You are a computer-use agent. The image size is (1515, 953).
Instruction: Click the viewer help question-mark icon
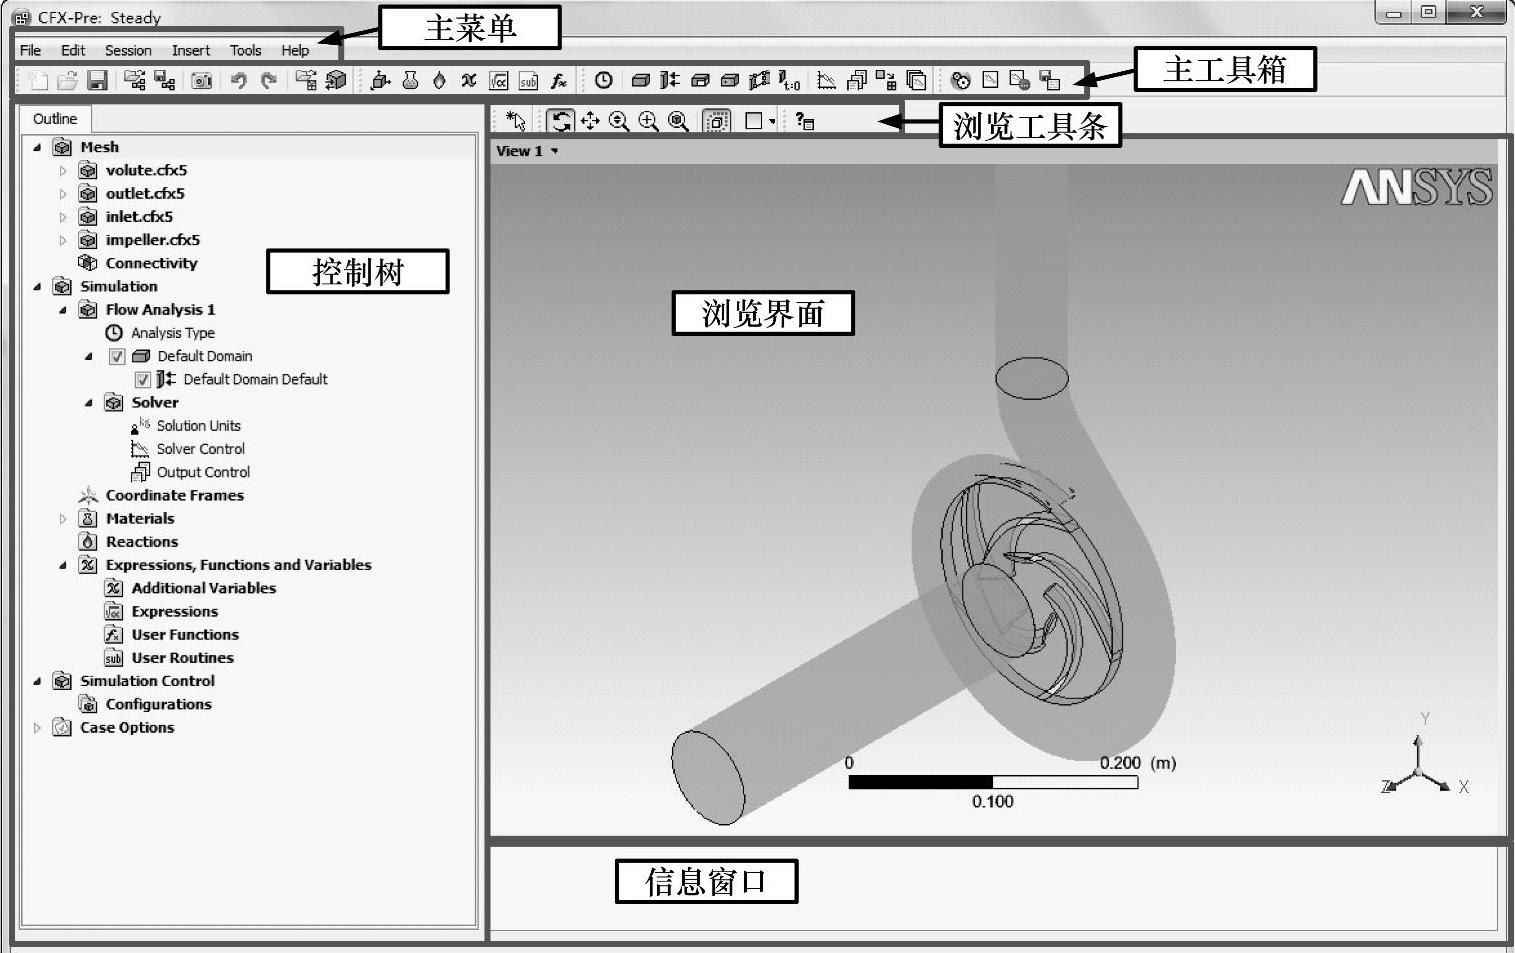[x=805, y=121]
